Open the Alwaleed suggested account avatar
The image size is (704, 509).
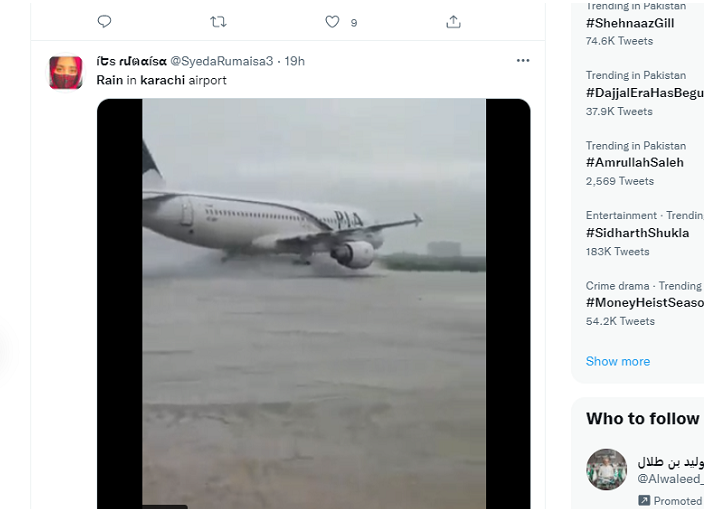(606, 469)
